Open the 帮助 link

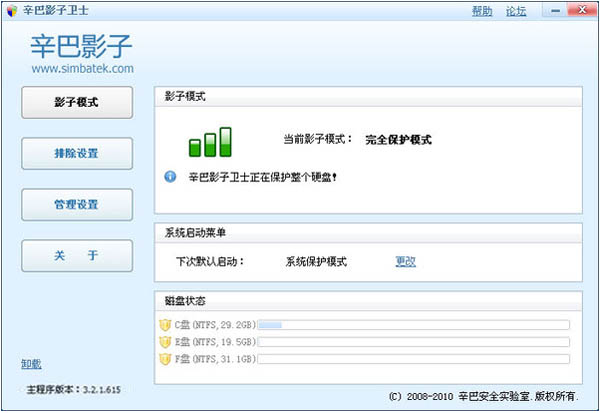482,11
